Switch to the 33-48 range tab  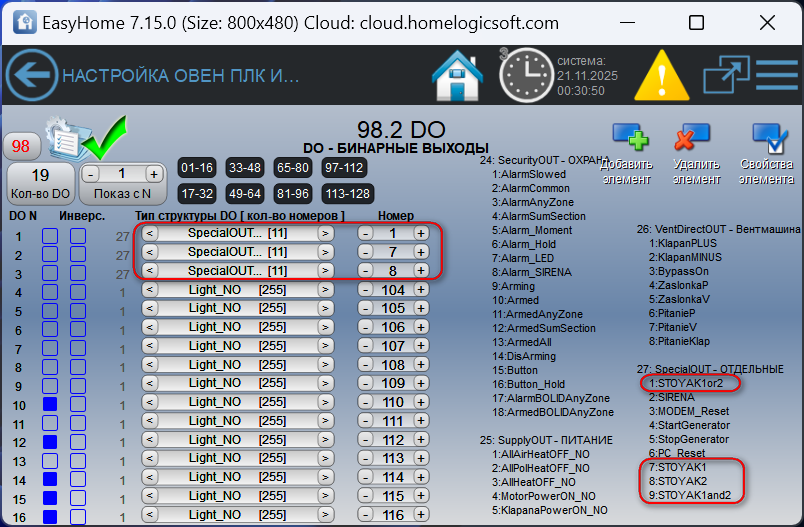click(x=245, y=167)
